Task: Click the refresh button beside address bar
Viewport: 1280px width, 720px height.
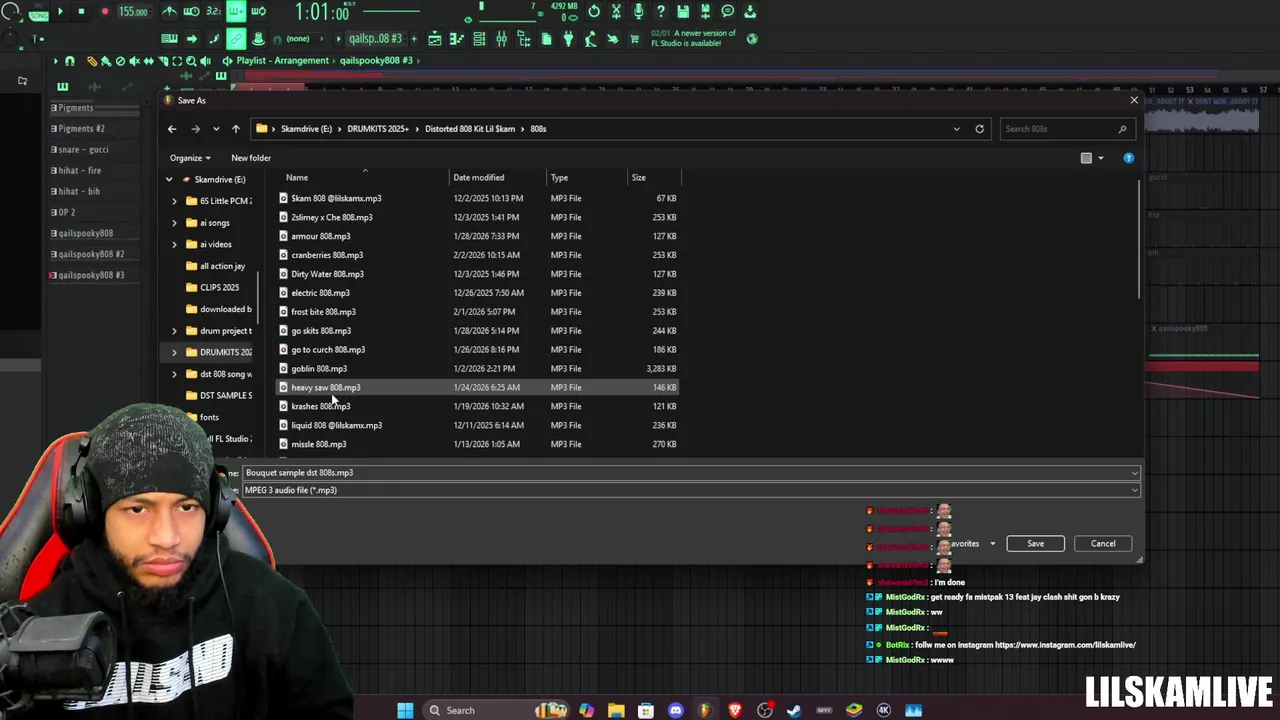Action: pyautogui.click(x=979, y=129)
